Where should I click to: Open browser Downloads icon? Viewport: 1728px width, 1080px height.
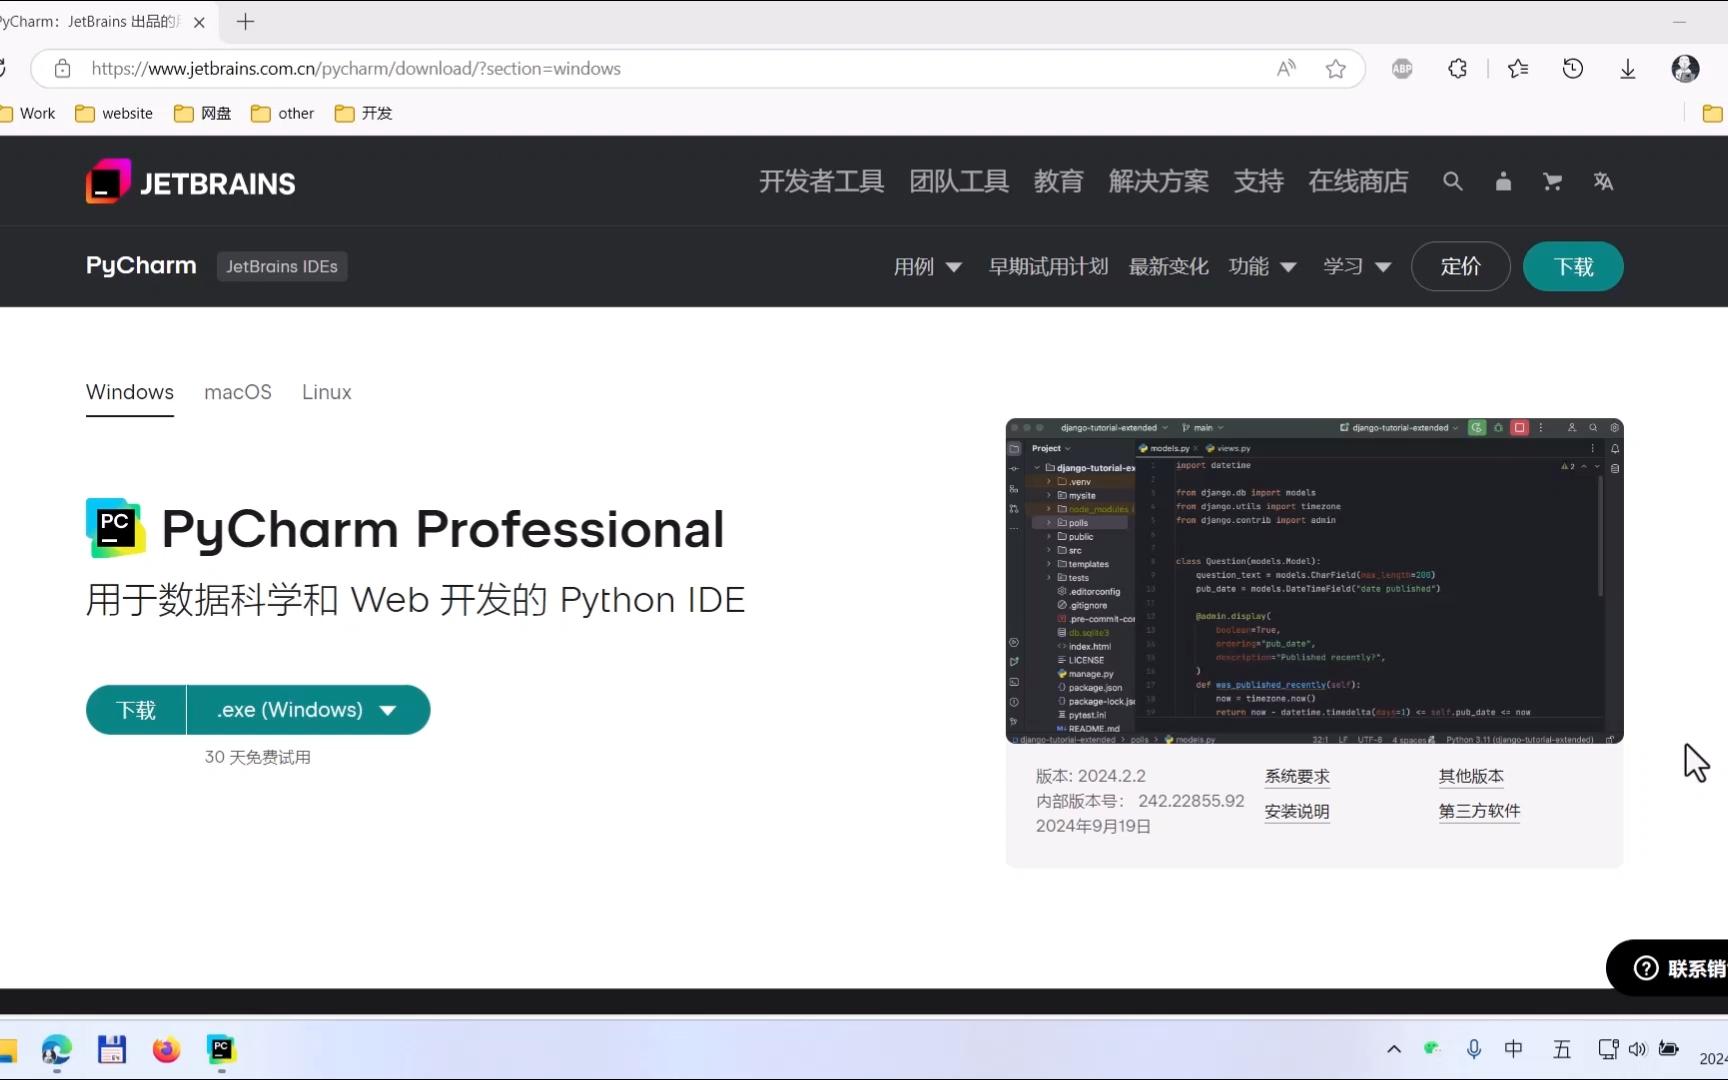tap(1628, 68)
